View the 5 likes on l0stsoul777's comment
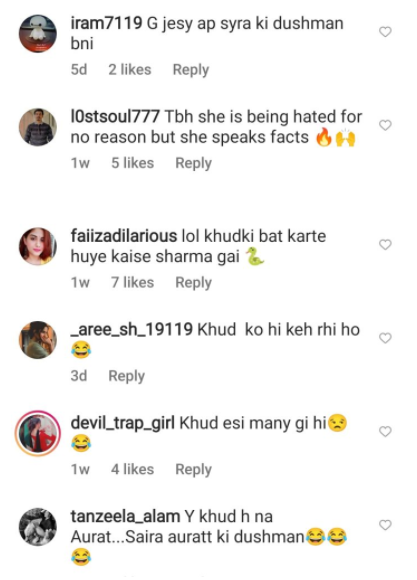417x580 pixels. [132, 163]
